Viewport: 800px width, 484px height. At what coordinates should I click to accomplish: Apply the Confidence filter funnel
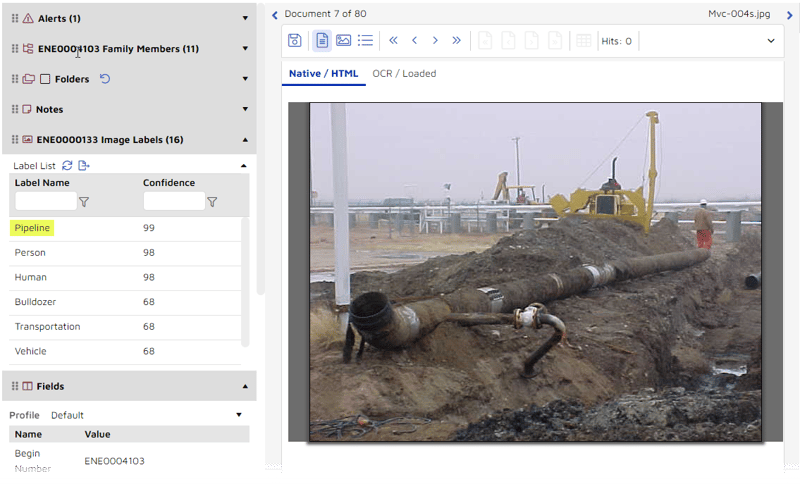pyautogui.click(x=212, y=202)
